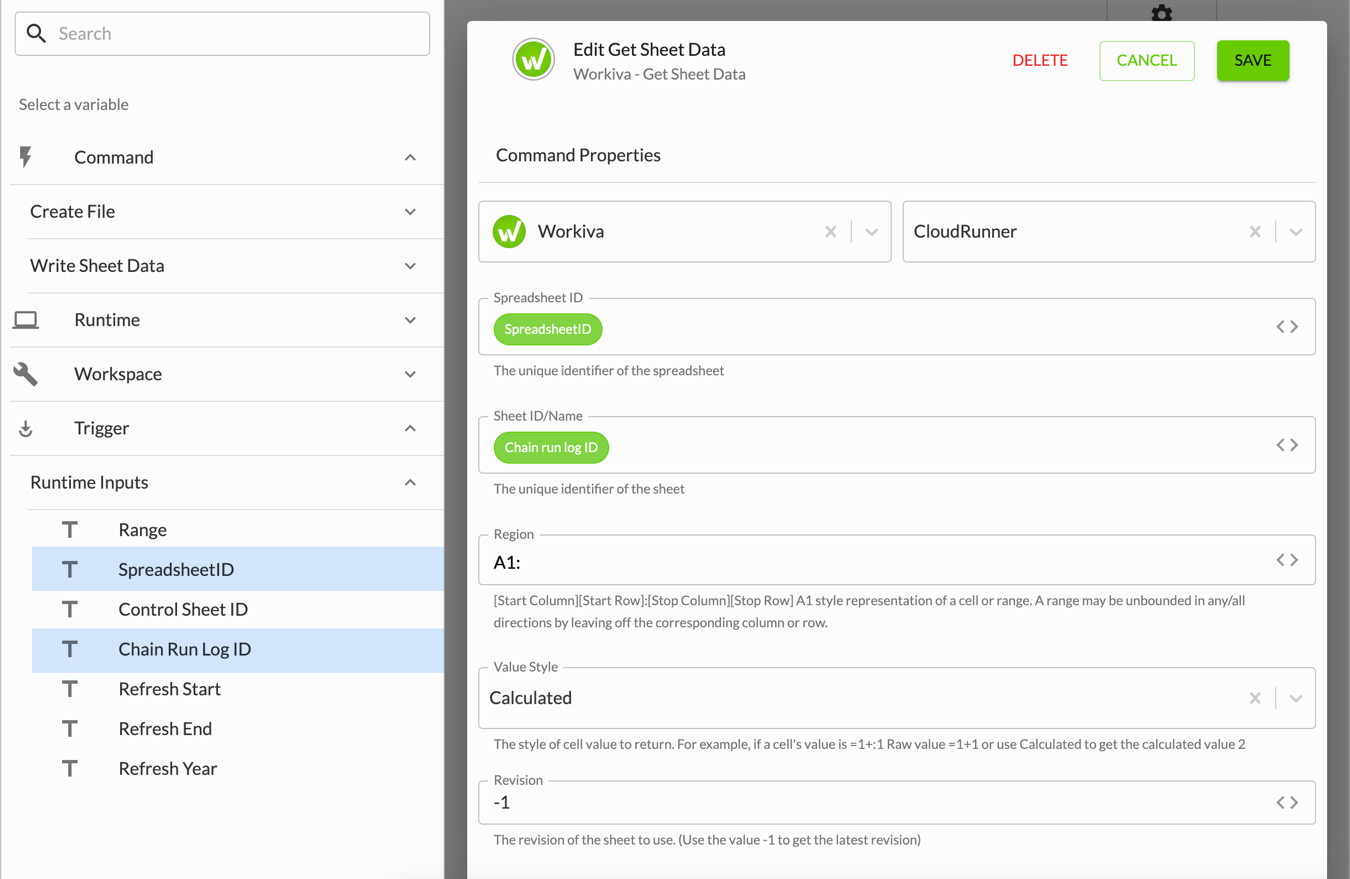
Task: Open the code editor for Spreadsheet ID
Action: 1287,327
